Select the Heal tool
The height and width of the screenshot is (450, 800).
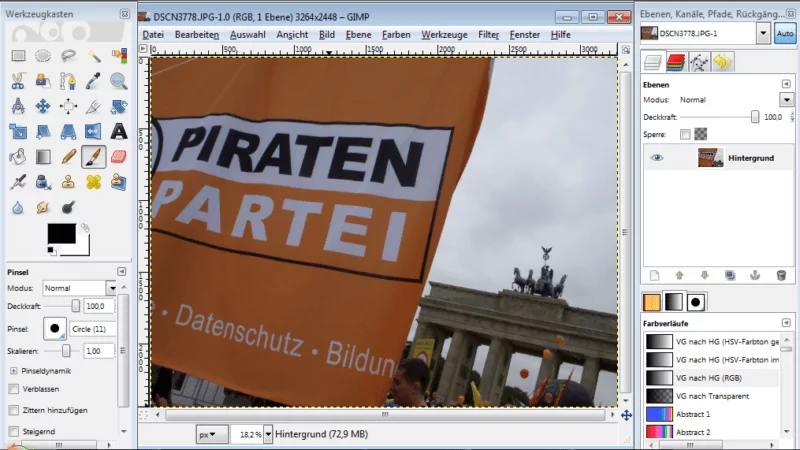(93, 182)
